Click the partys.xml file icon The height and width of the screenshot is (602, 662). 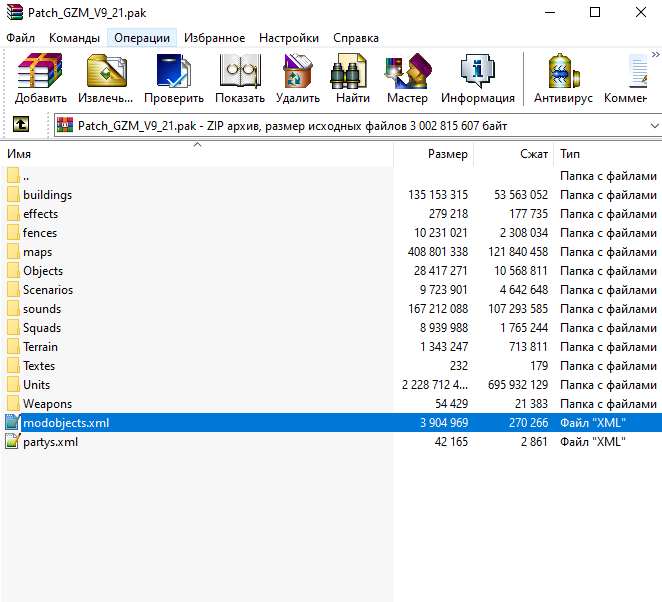[x=13, y=442]
